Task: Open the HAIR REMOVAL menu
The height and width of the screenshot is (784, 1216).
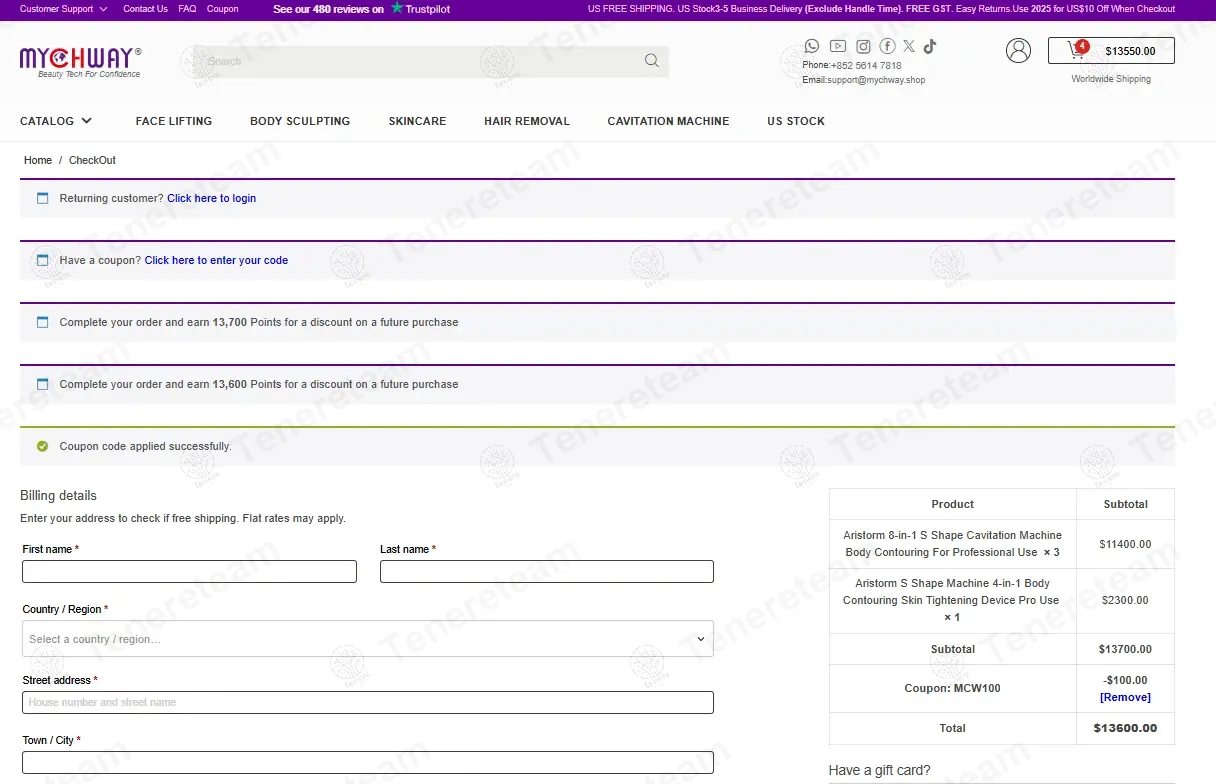Action: click(527, 121)
